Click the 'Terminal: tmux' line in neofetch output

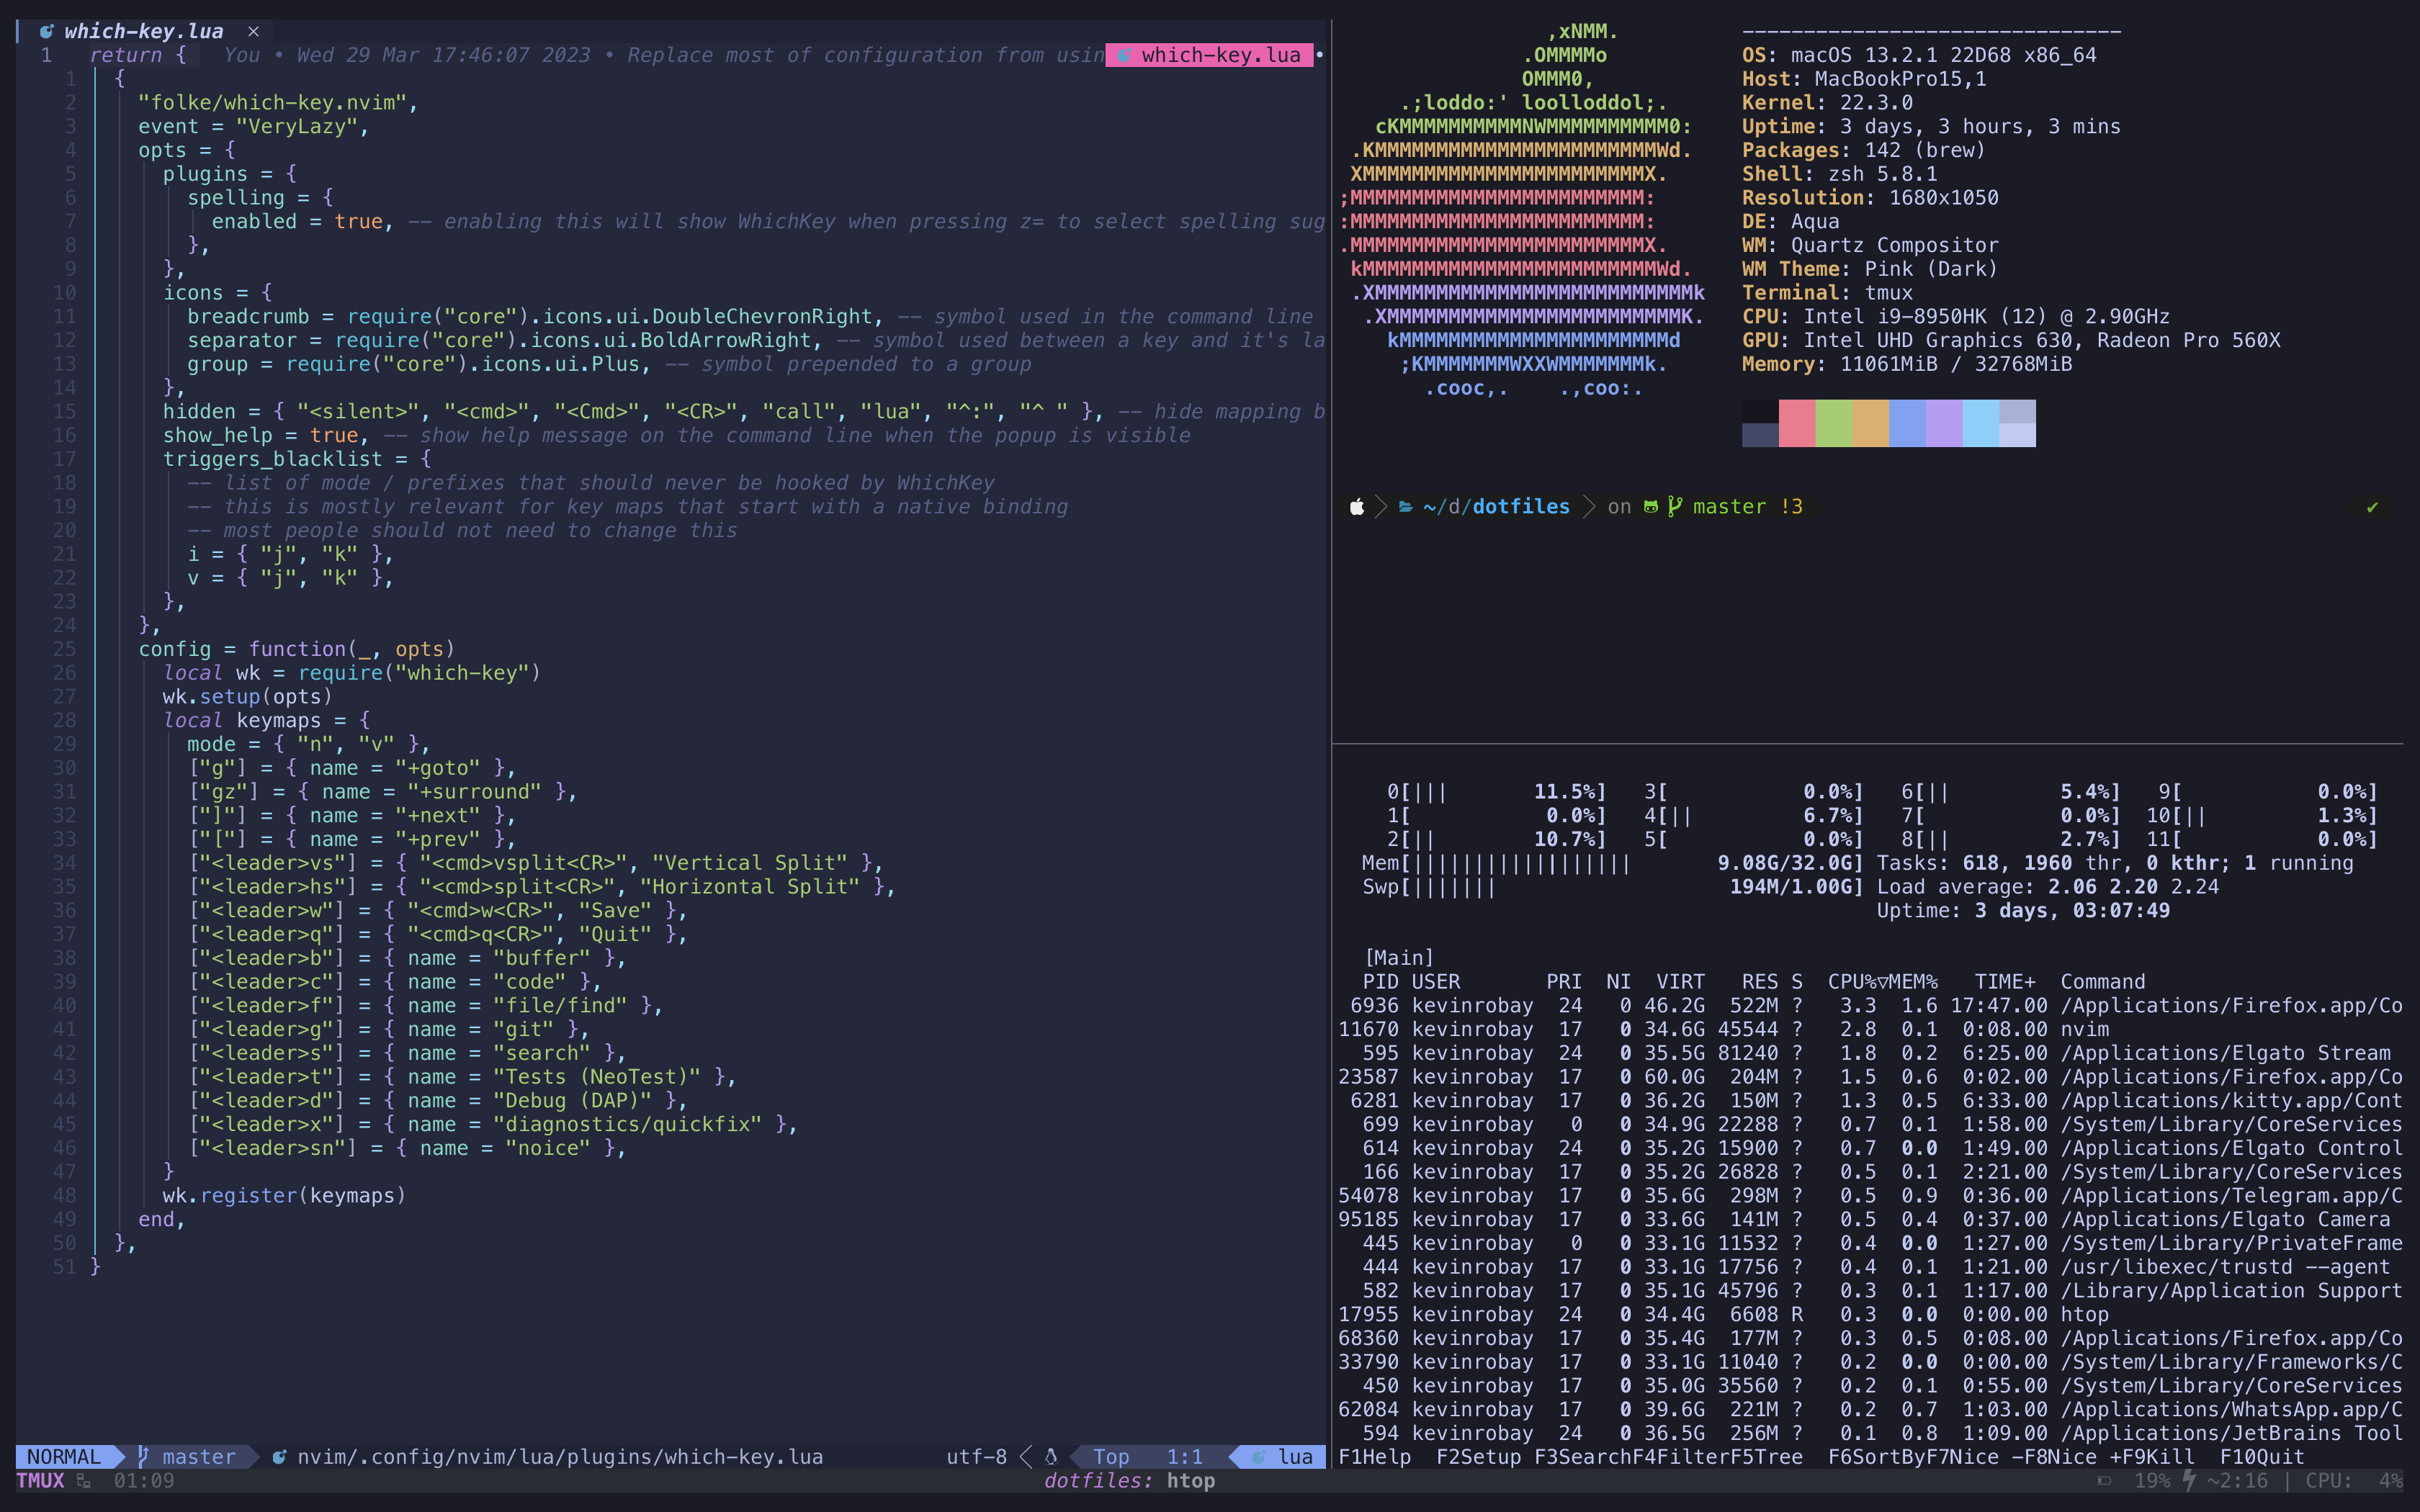[1827, 293]
